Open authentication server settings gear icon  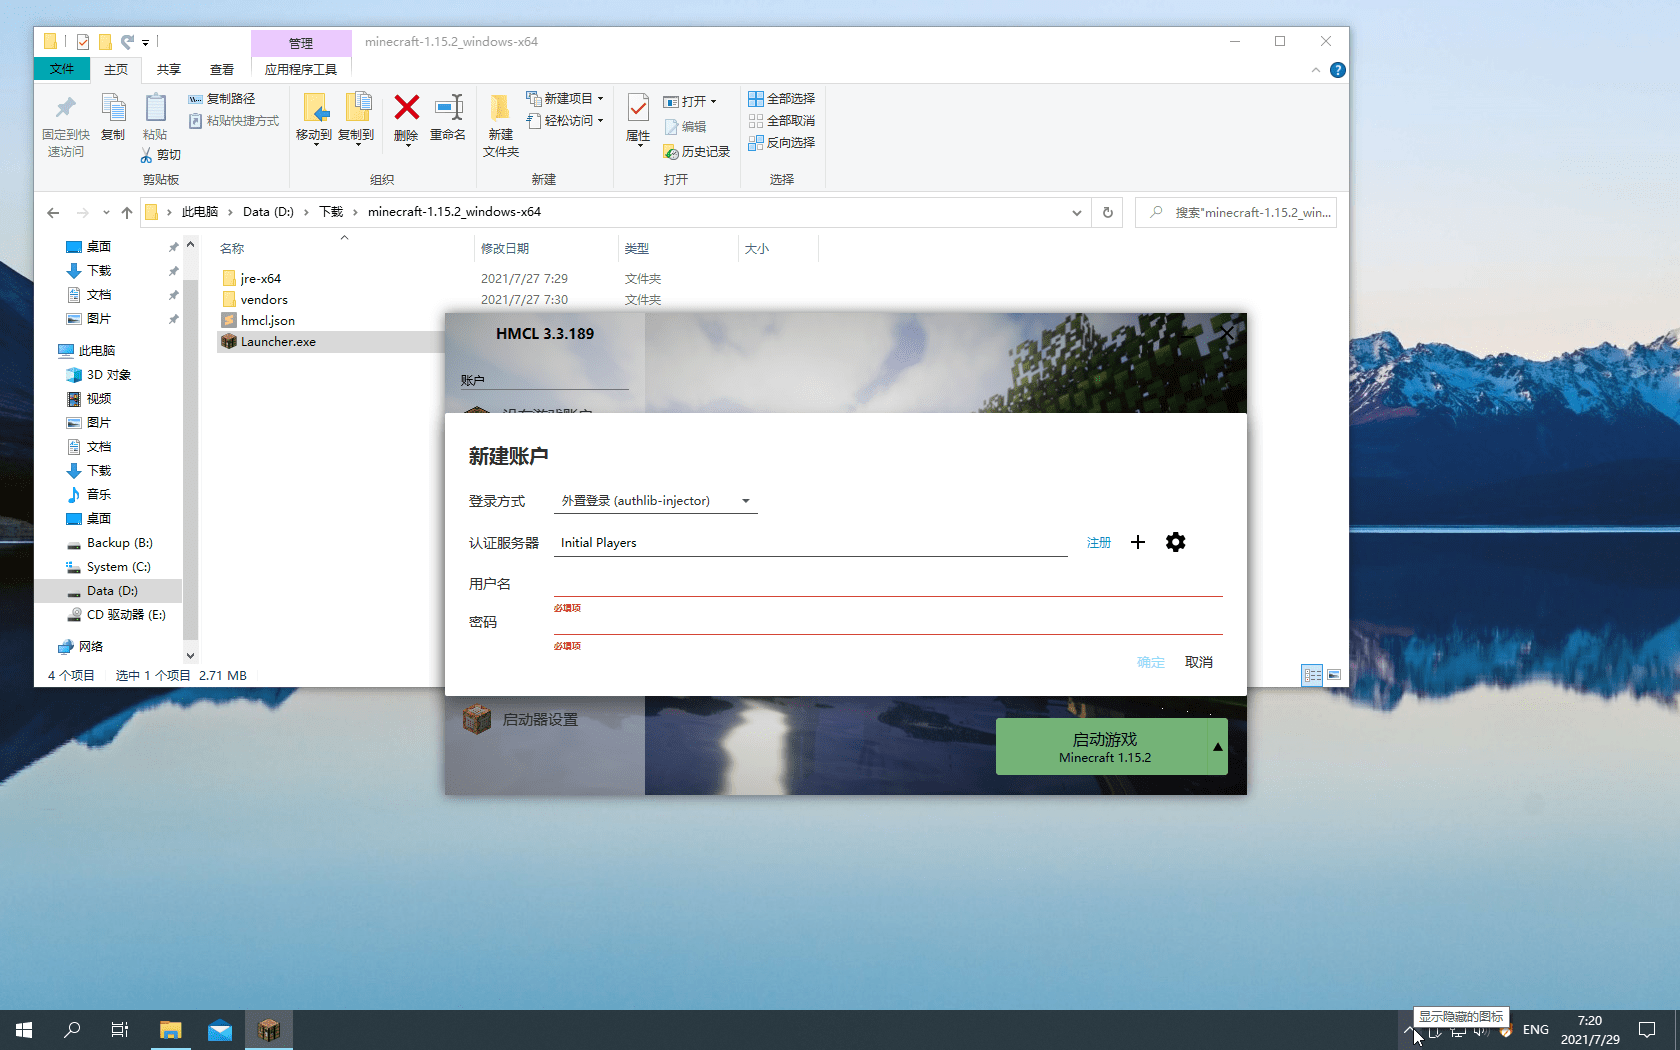[1175, 542]
